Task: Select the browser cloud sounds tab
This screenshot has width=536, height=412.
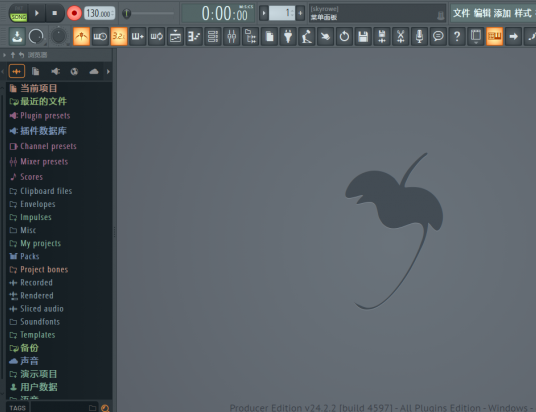Action: 94,71
